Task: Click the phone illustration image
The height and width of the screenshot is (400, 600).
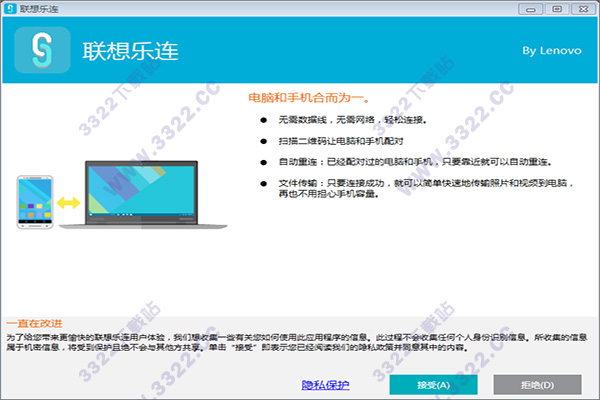Action: pyautogui.click(x=35, y=202)
